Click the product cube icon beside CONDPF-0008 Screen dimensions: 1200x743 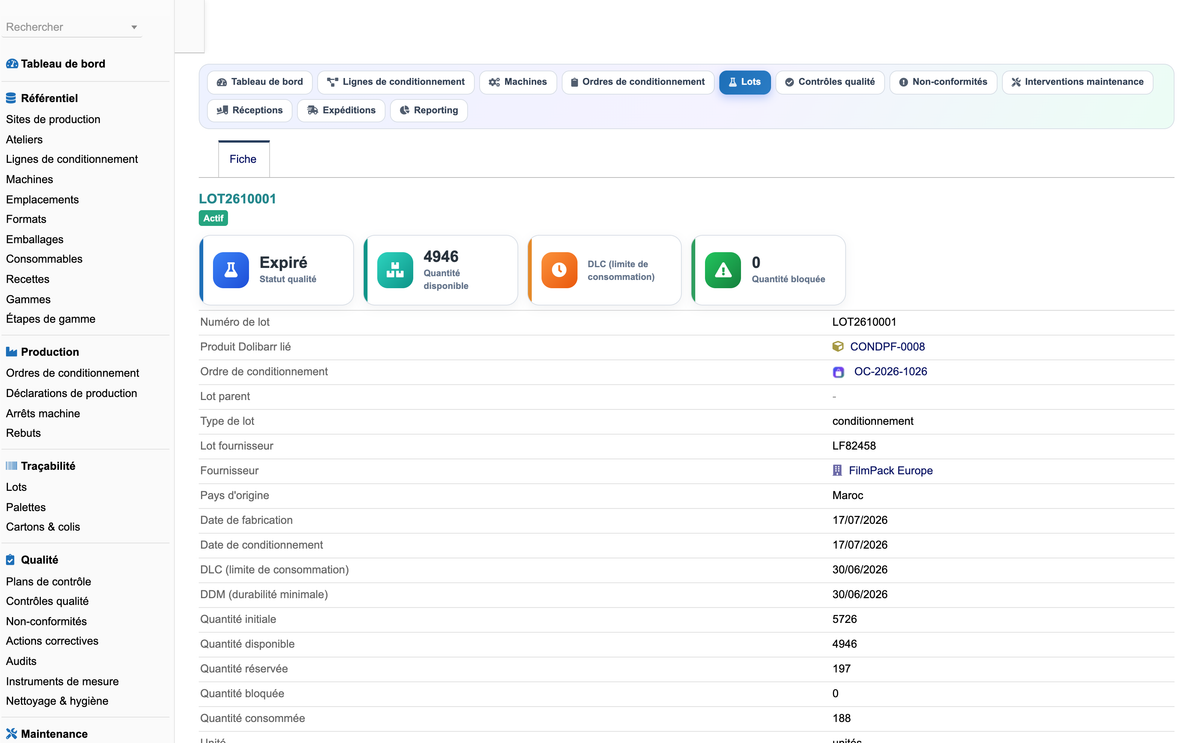(838, 347)
